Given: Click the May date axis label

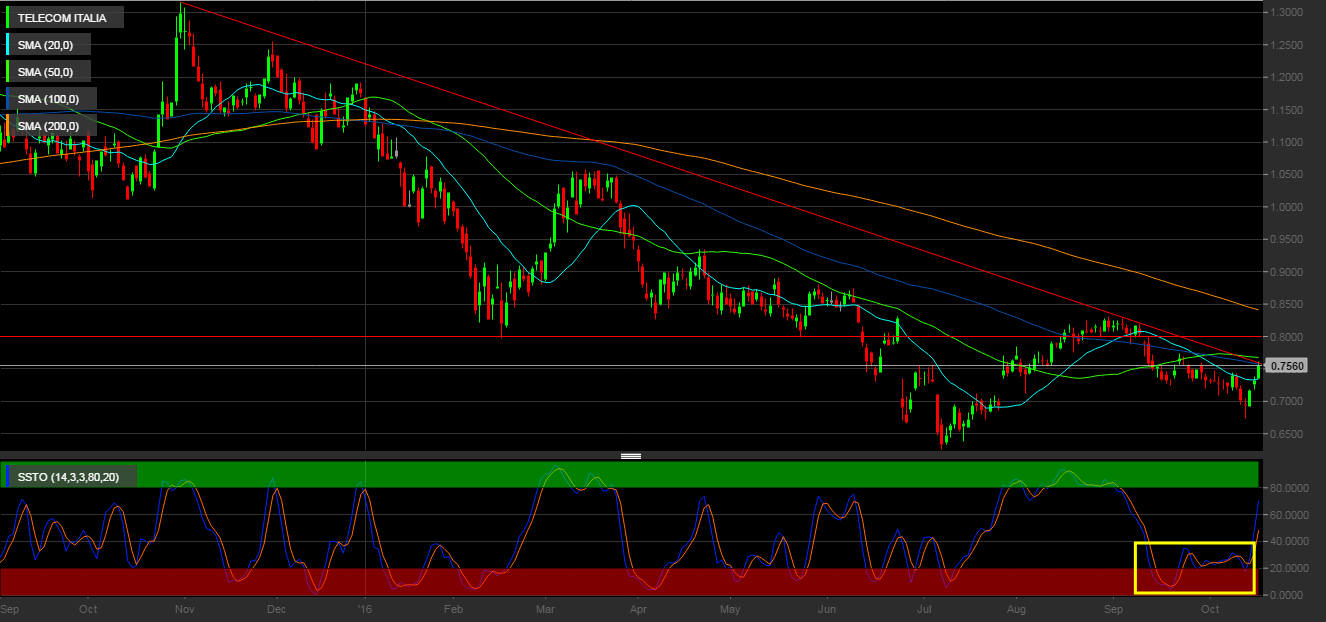Looking at the screenshot, I should (x=730, y=608).
